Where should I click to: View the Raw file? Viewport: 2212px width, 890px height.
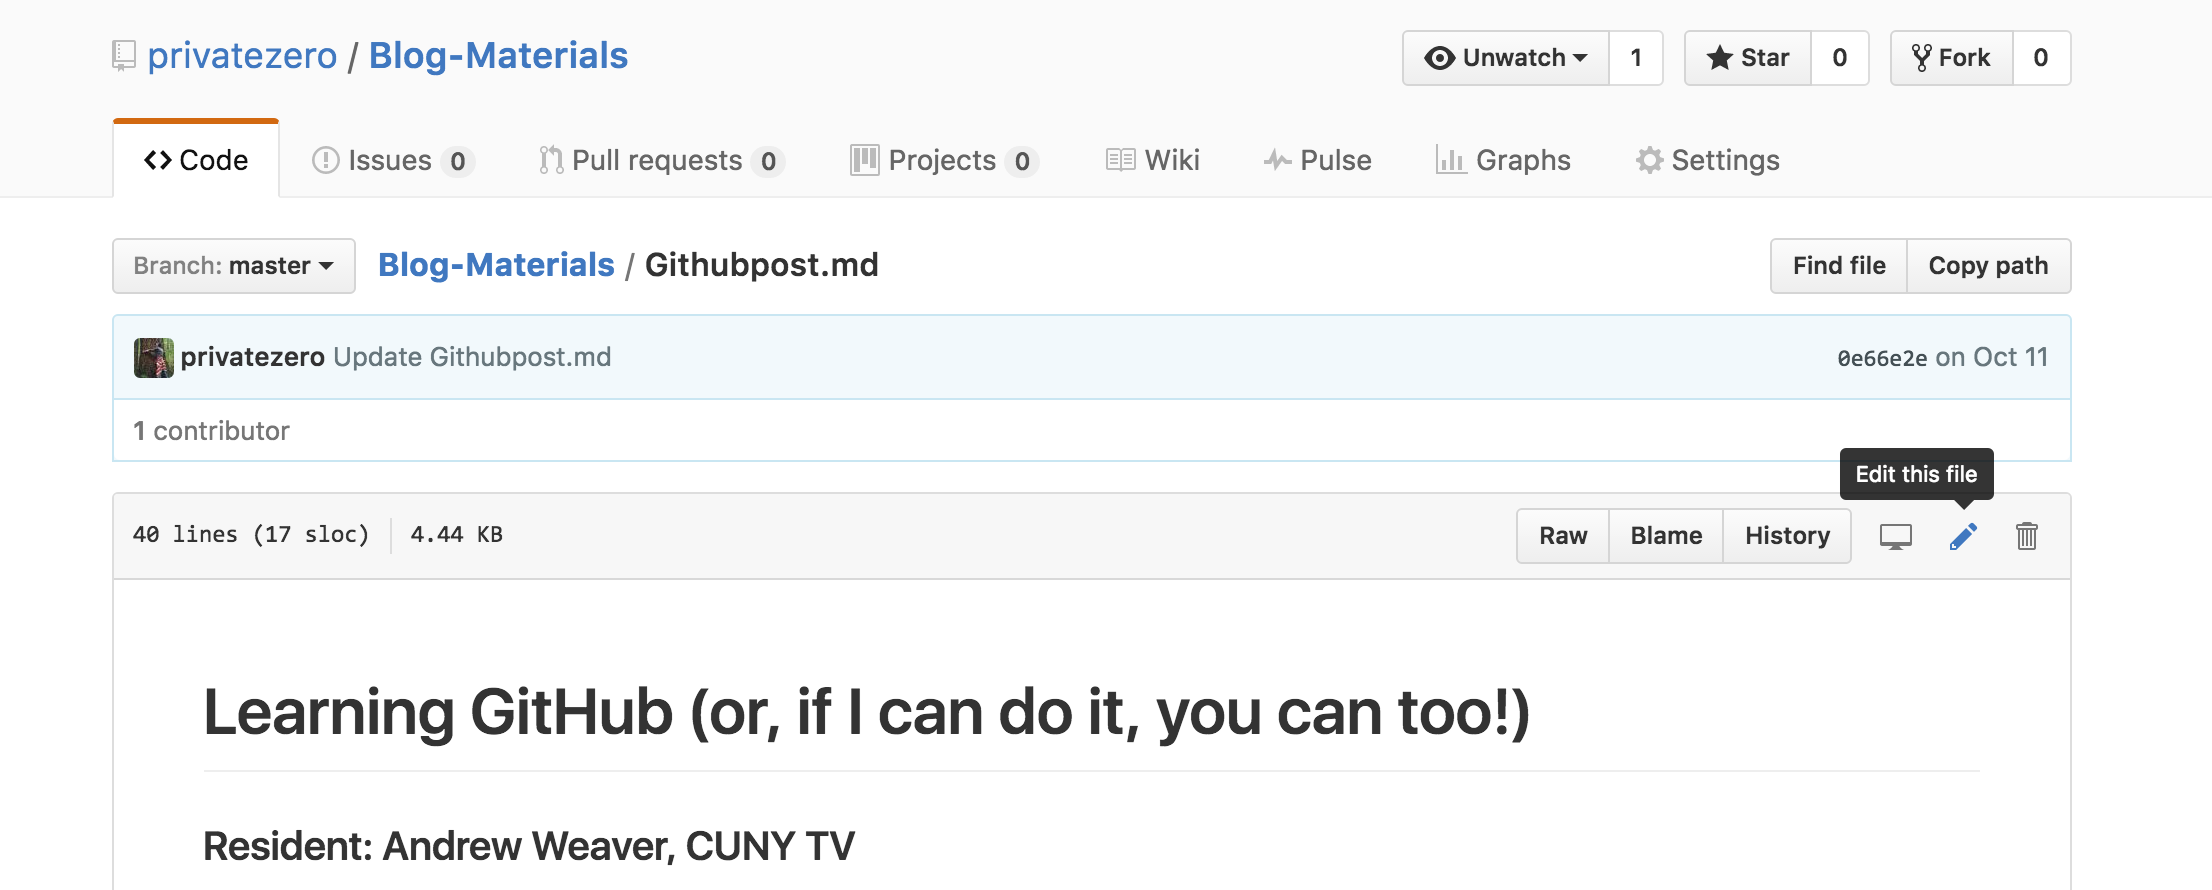coord(1563,536)
